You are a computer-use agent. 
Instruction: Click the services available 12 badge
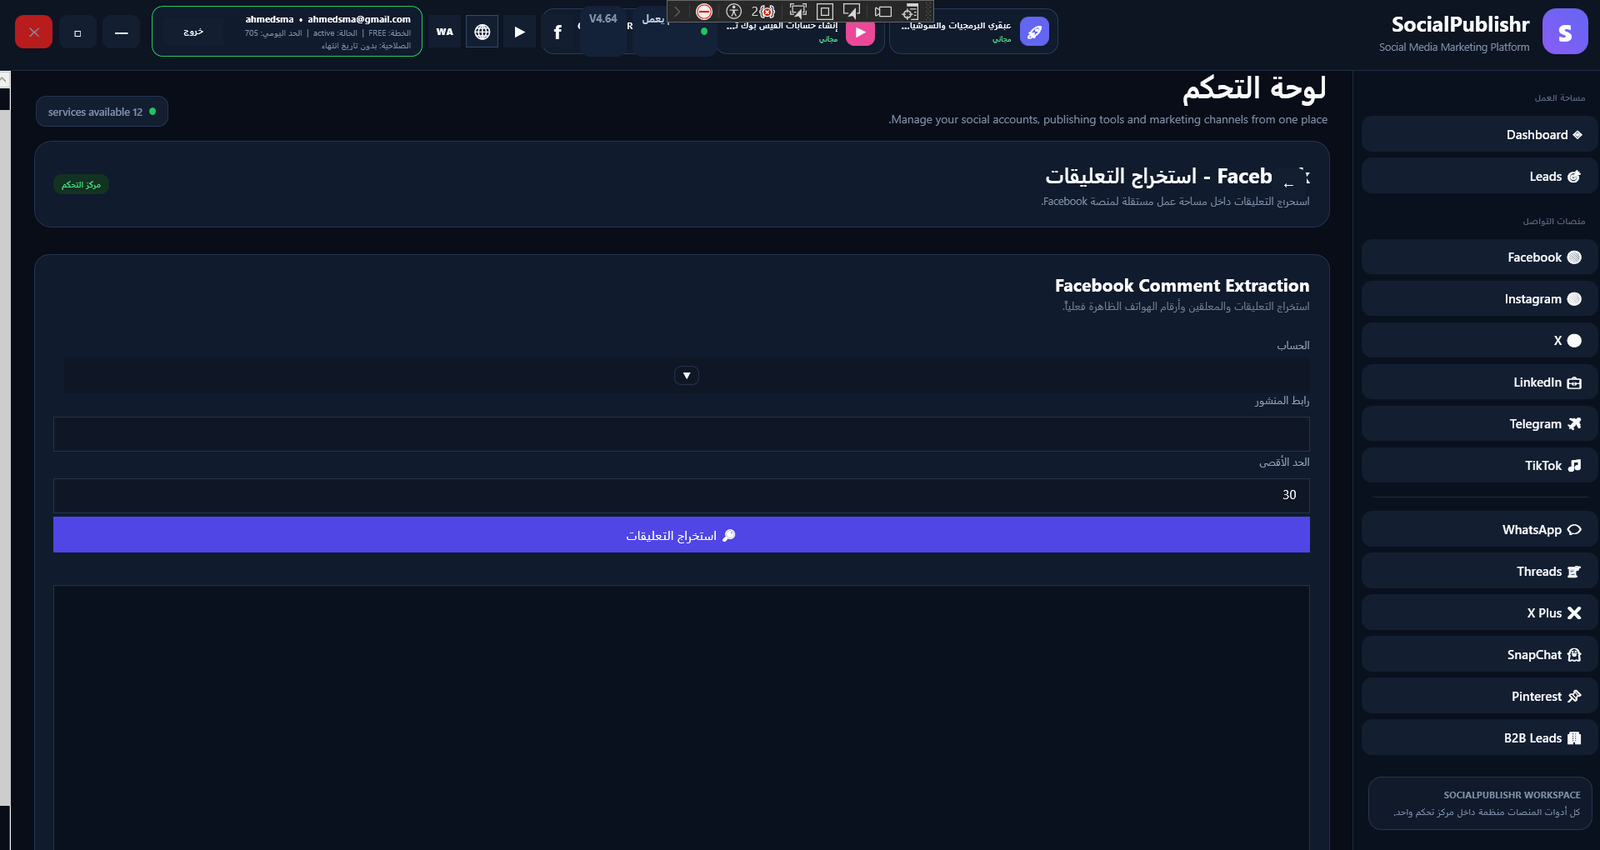pyautogui.click(x=102, y=112)
